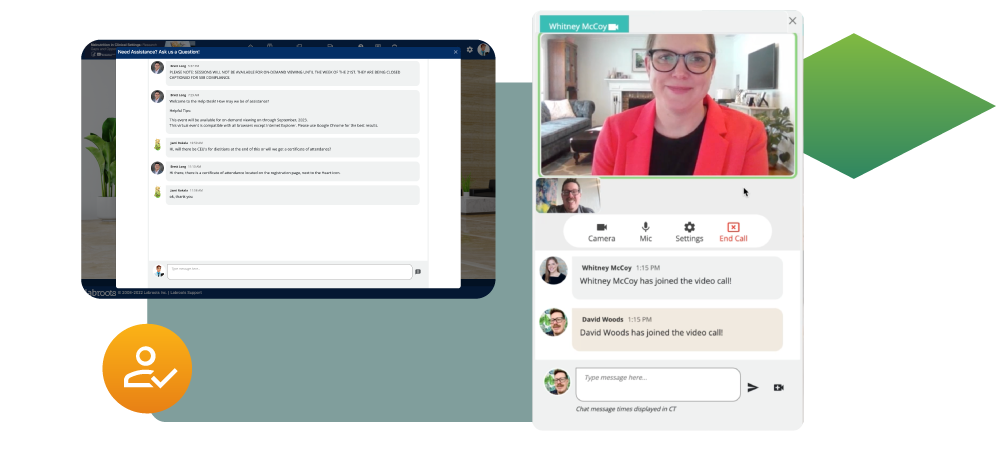1001x450 pixels.
Task: Open settings gear in Labroots window header
Action: pos(470,50)
